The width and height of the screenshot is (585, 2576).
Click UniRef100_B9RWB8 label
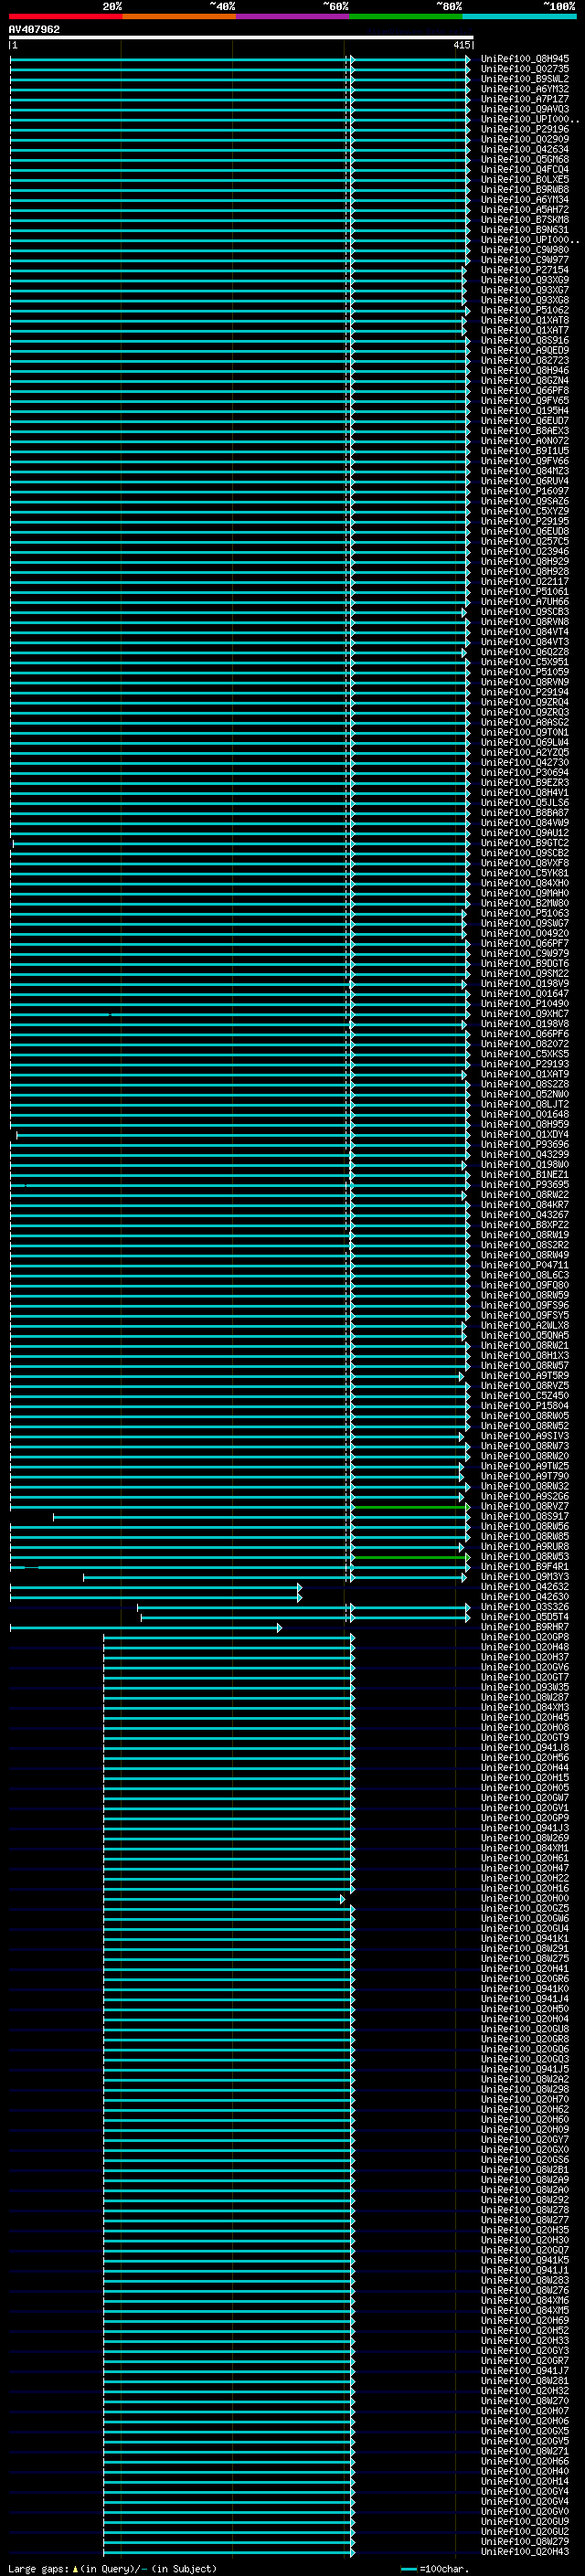525,189
